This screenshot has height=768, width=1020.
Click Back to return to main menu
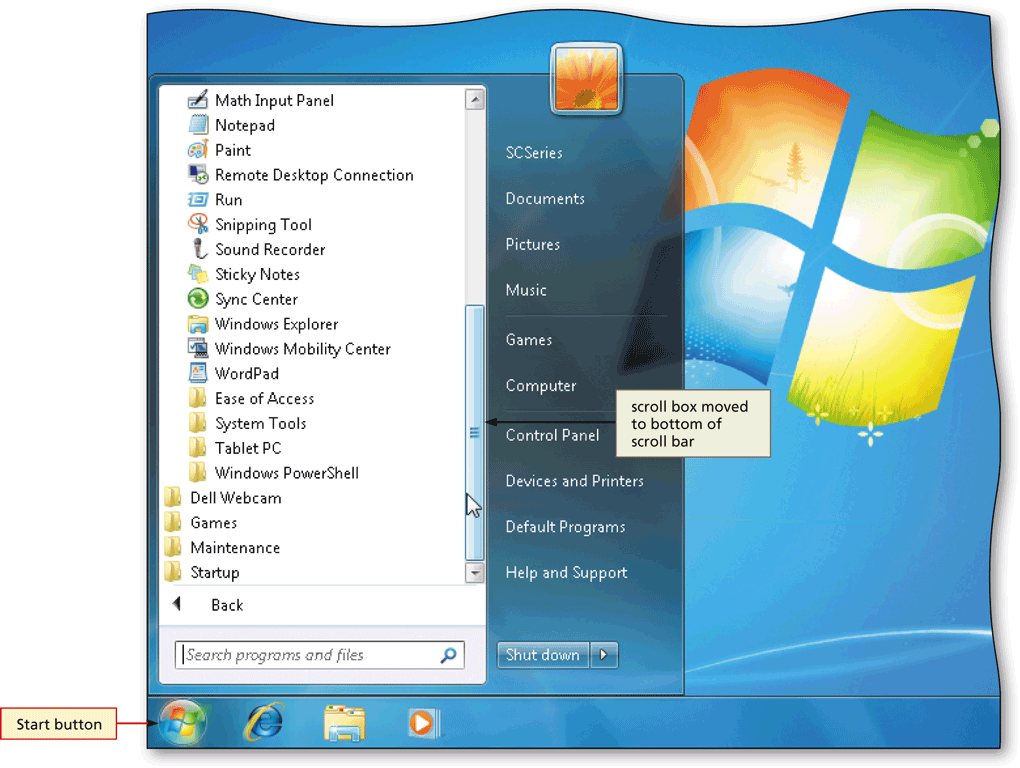pos(227,605)
